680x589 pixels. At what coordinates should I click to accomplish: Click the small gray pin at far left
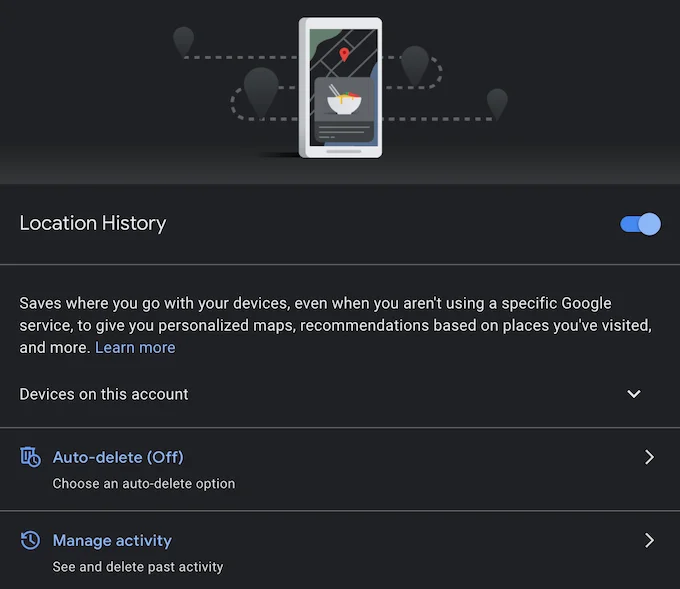pyautogui.click(x=183, y=40)
